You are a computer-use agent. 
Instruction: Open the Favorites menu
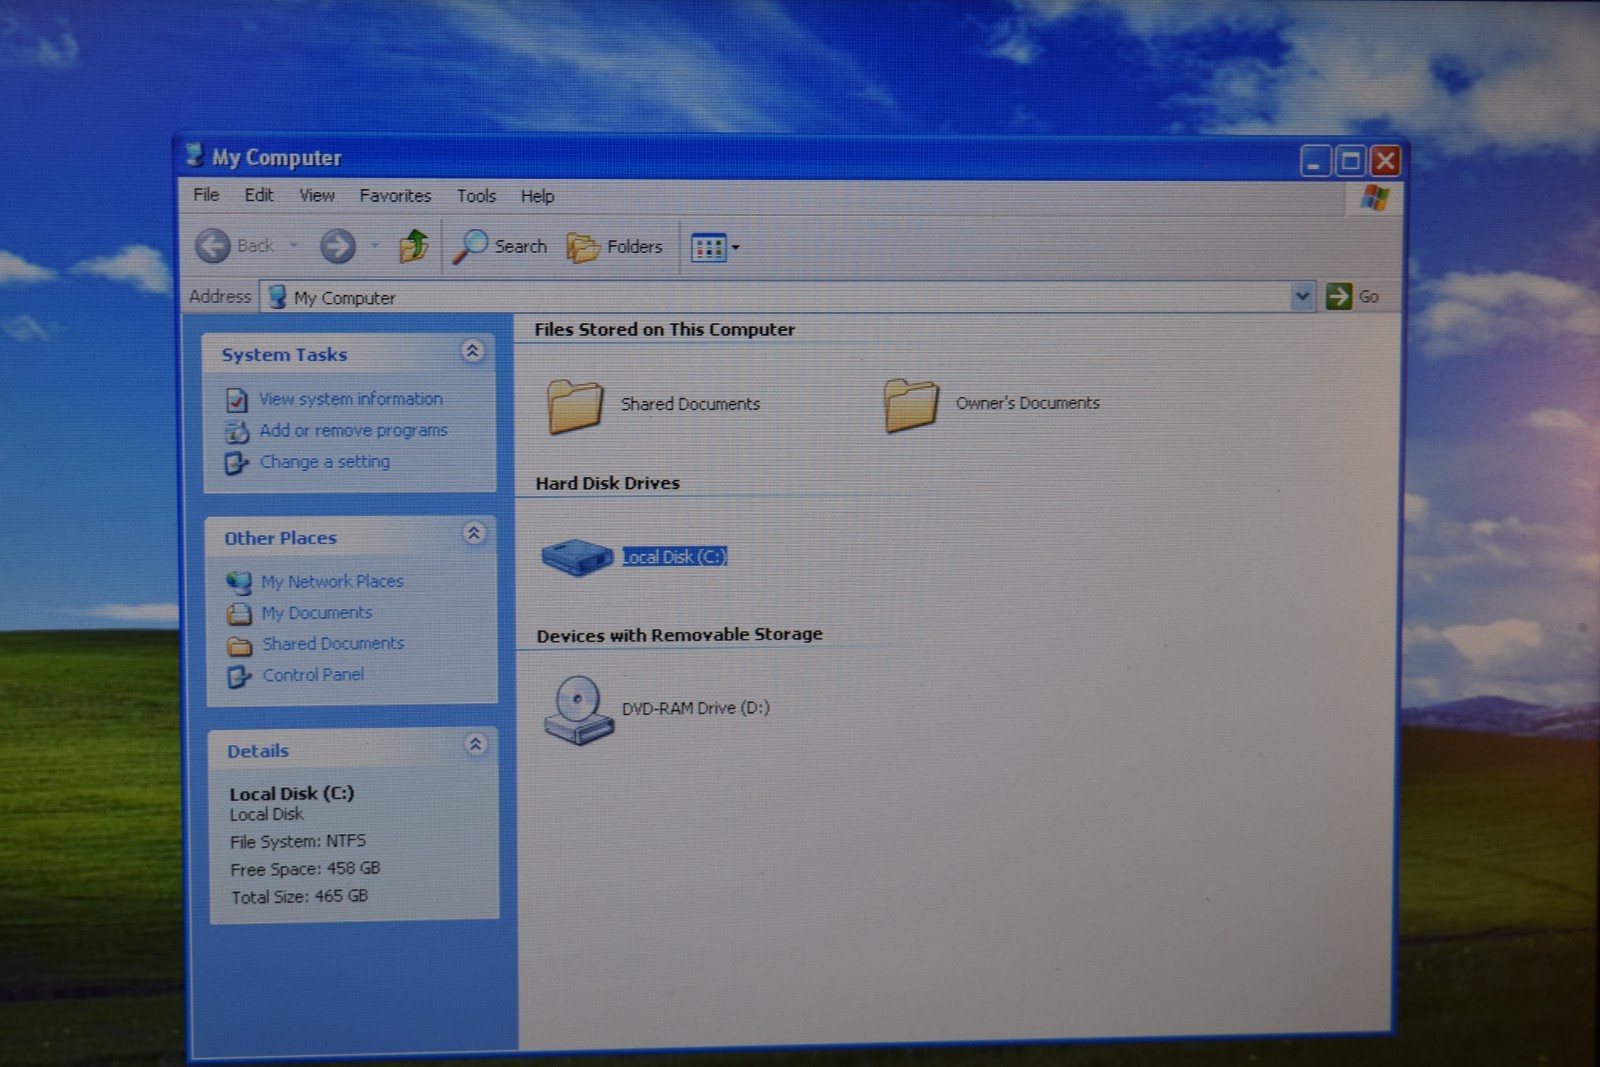click(x=395, y=196)
